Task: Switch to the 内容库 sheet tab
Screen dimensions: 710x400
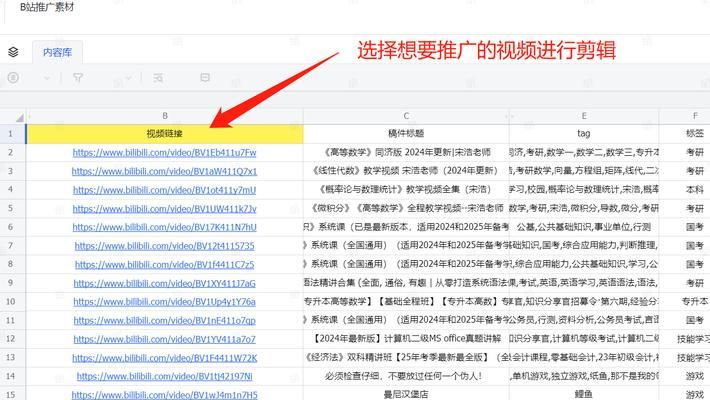Action: [x=58, y=53]
